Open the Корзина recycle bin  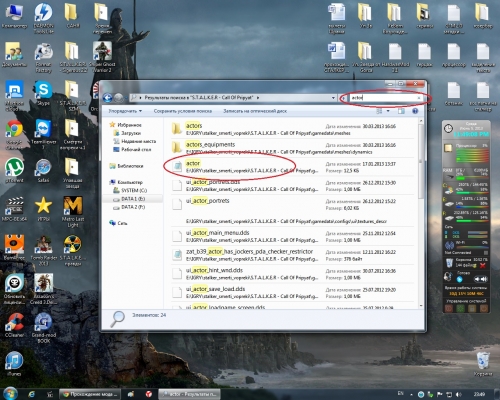483,364
